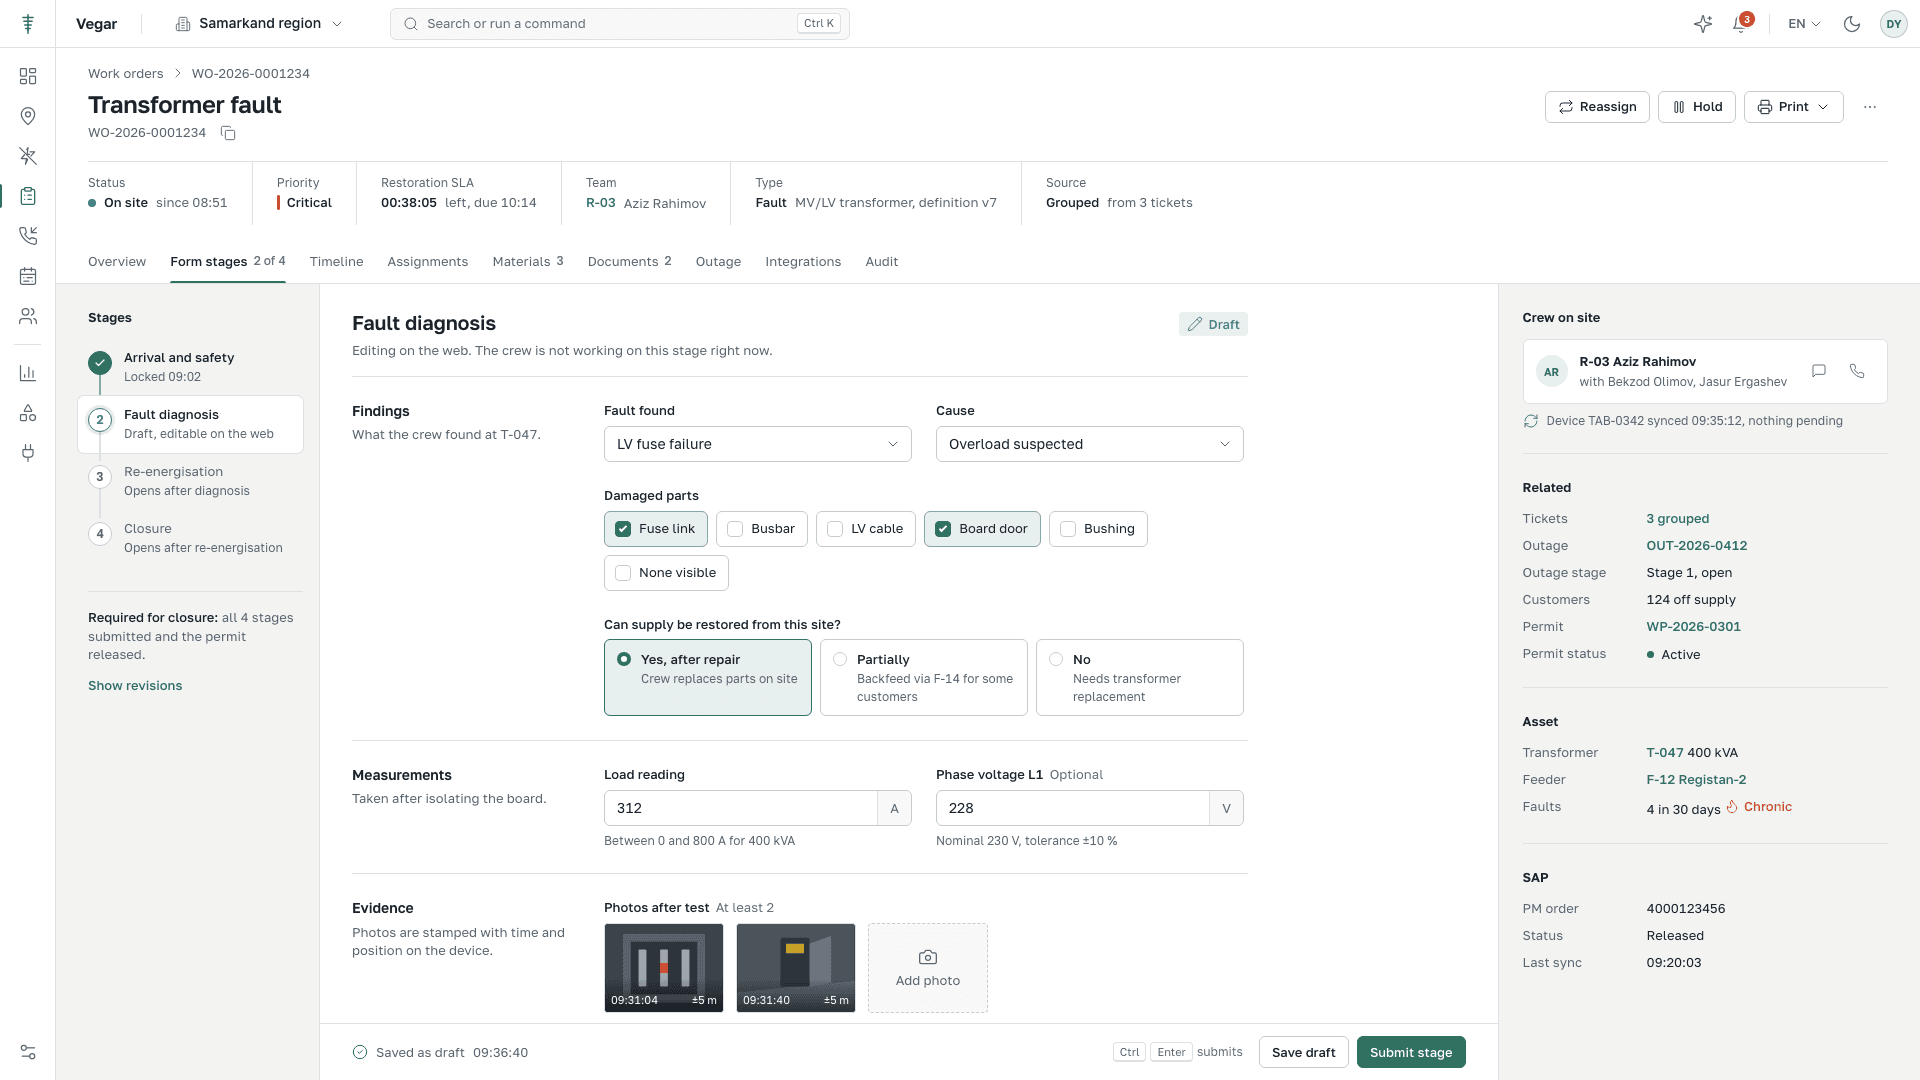Switch to the Timeline tab
1920x1080 pixels.
(x=336, y=262)
